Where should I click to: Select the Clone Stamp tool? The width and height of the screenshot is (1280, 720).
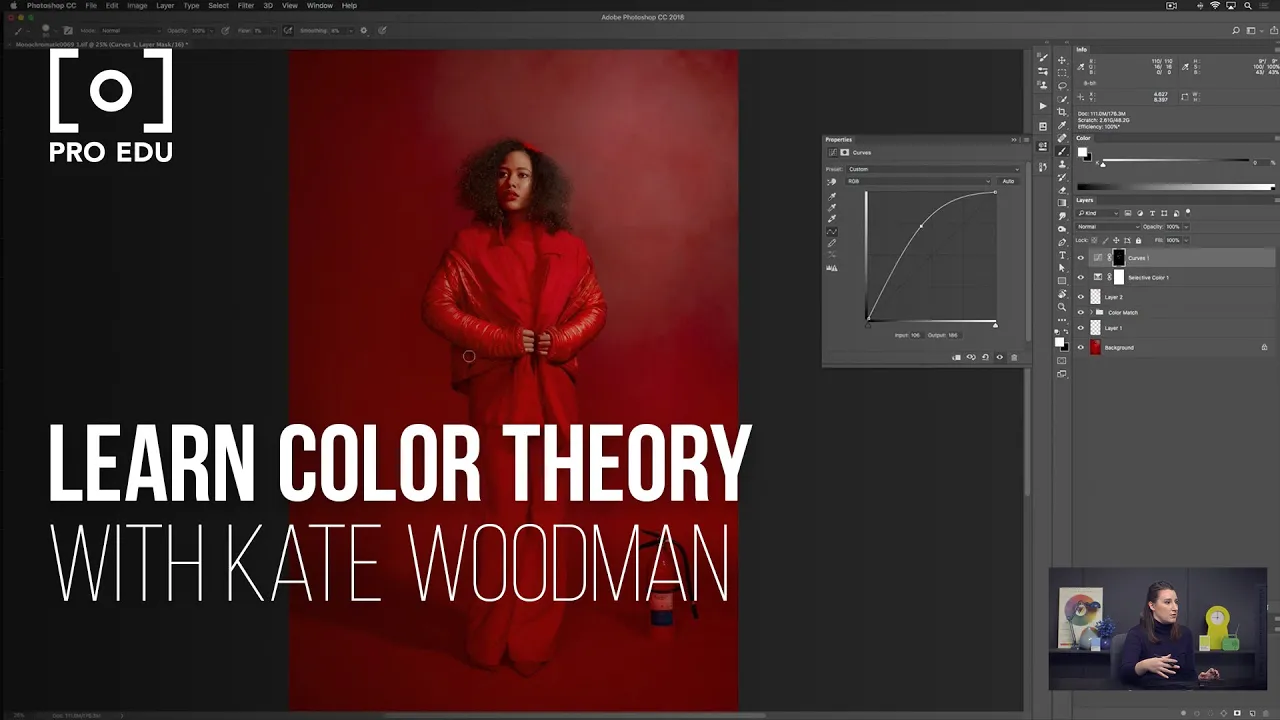1062,164
